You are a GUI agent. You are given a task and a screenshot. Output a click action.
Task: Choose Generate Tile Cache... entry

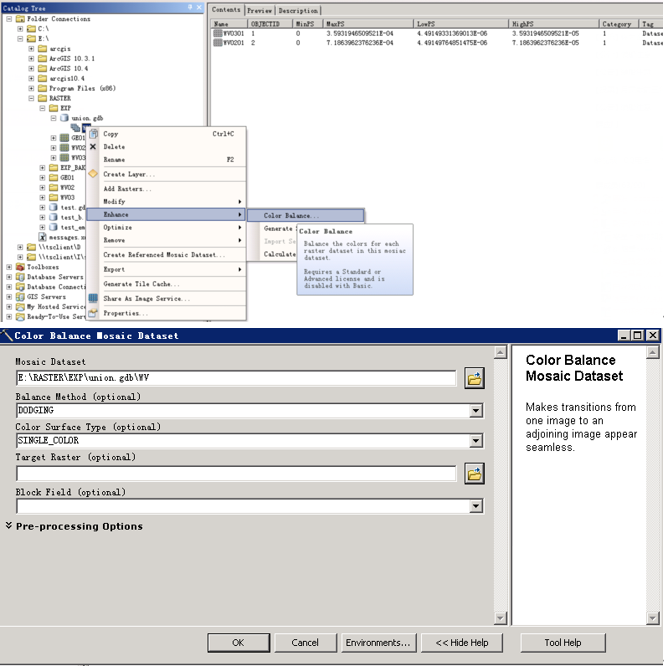[x=166, y=284]
